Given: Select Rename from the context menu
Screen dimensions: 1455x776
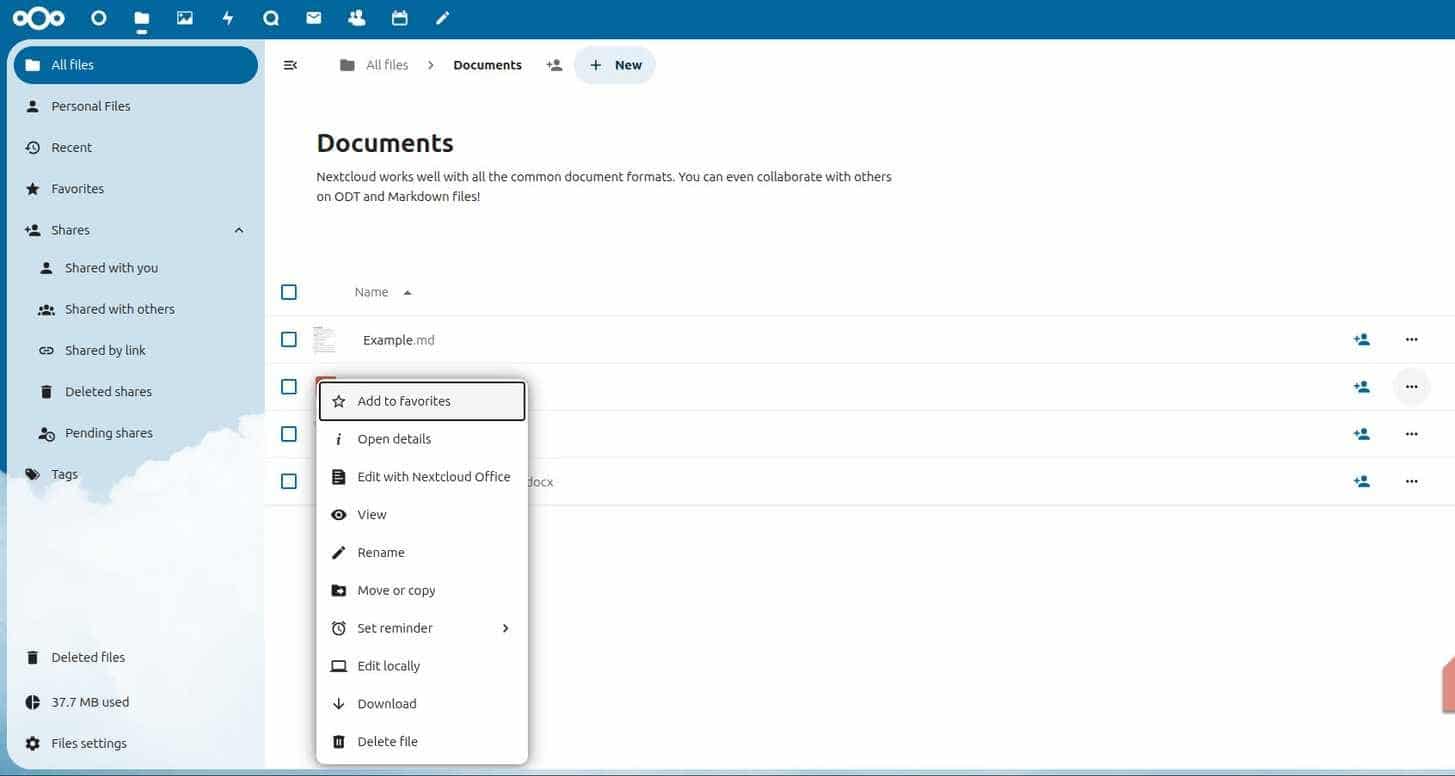Looking at the screenshot, I should pos(422,553).
